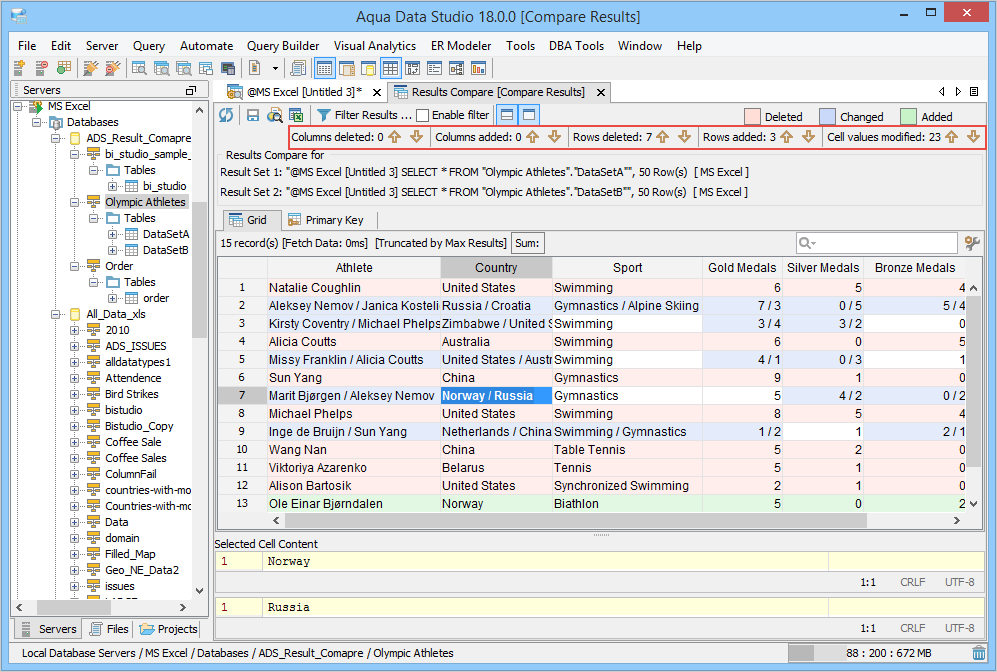The height and width of the screenshot is (672, 997).
Task: Click the dark terminal window toolbar icon
Action: point(228,67)
